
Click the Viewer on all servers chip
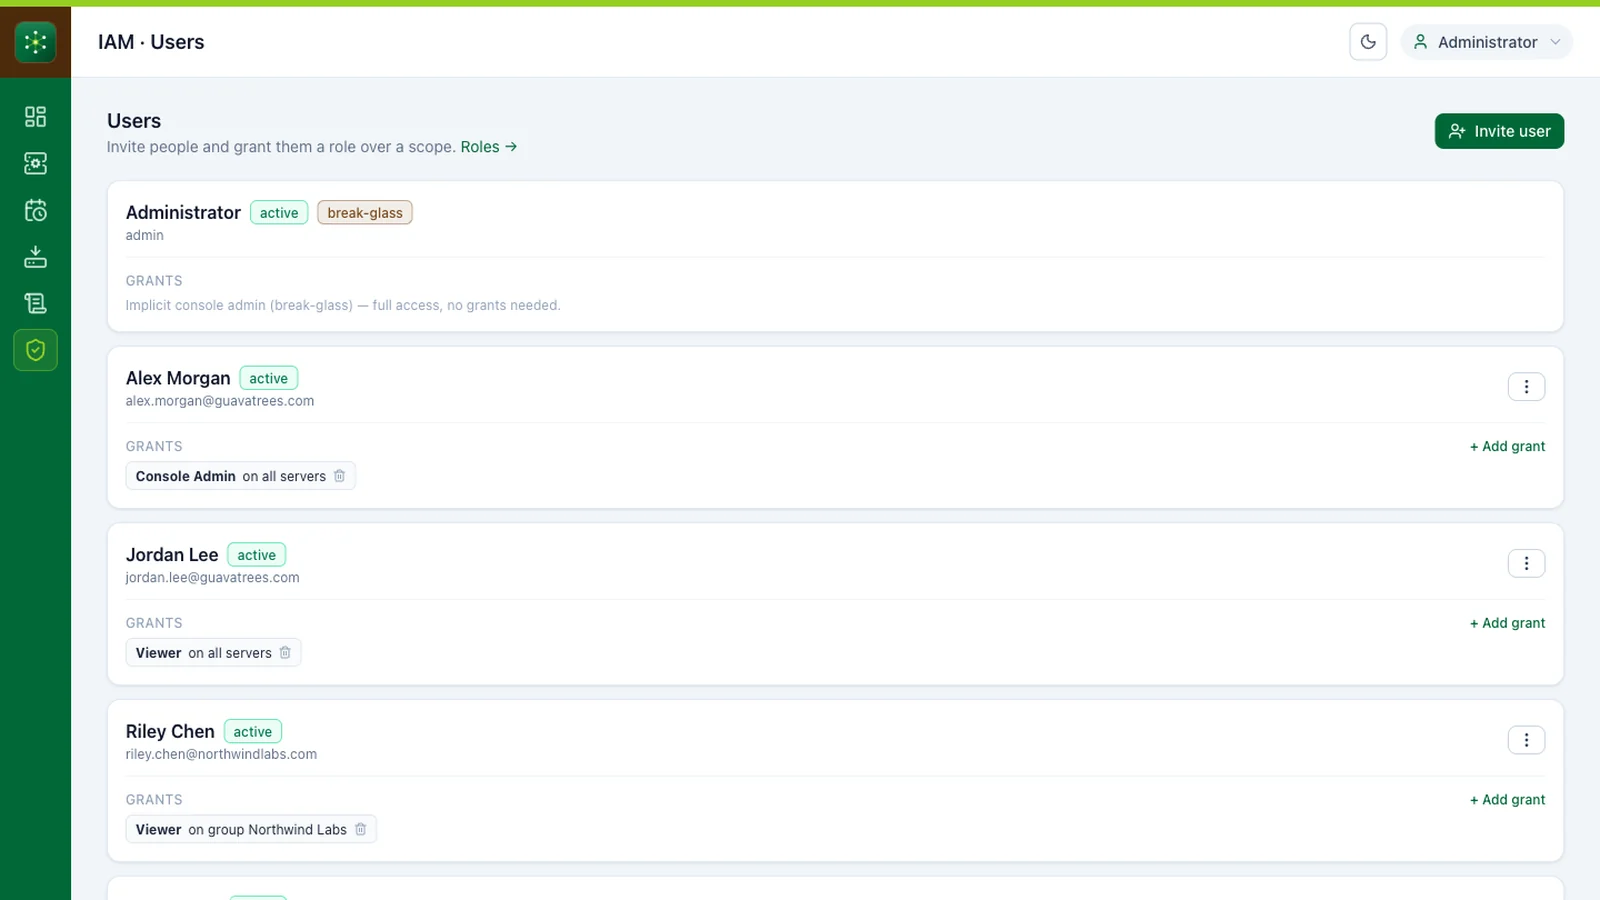[x=213, y=653]
